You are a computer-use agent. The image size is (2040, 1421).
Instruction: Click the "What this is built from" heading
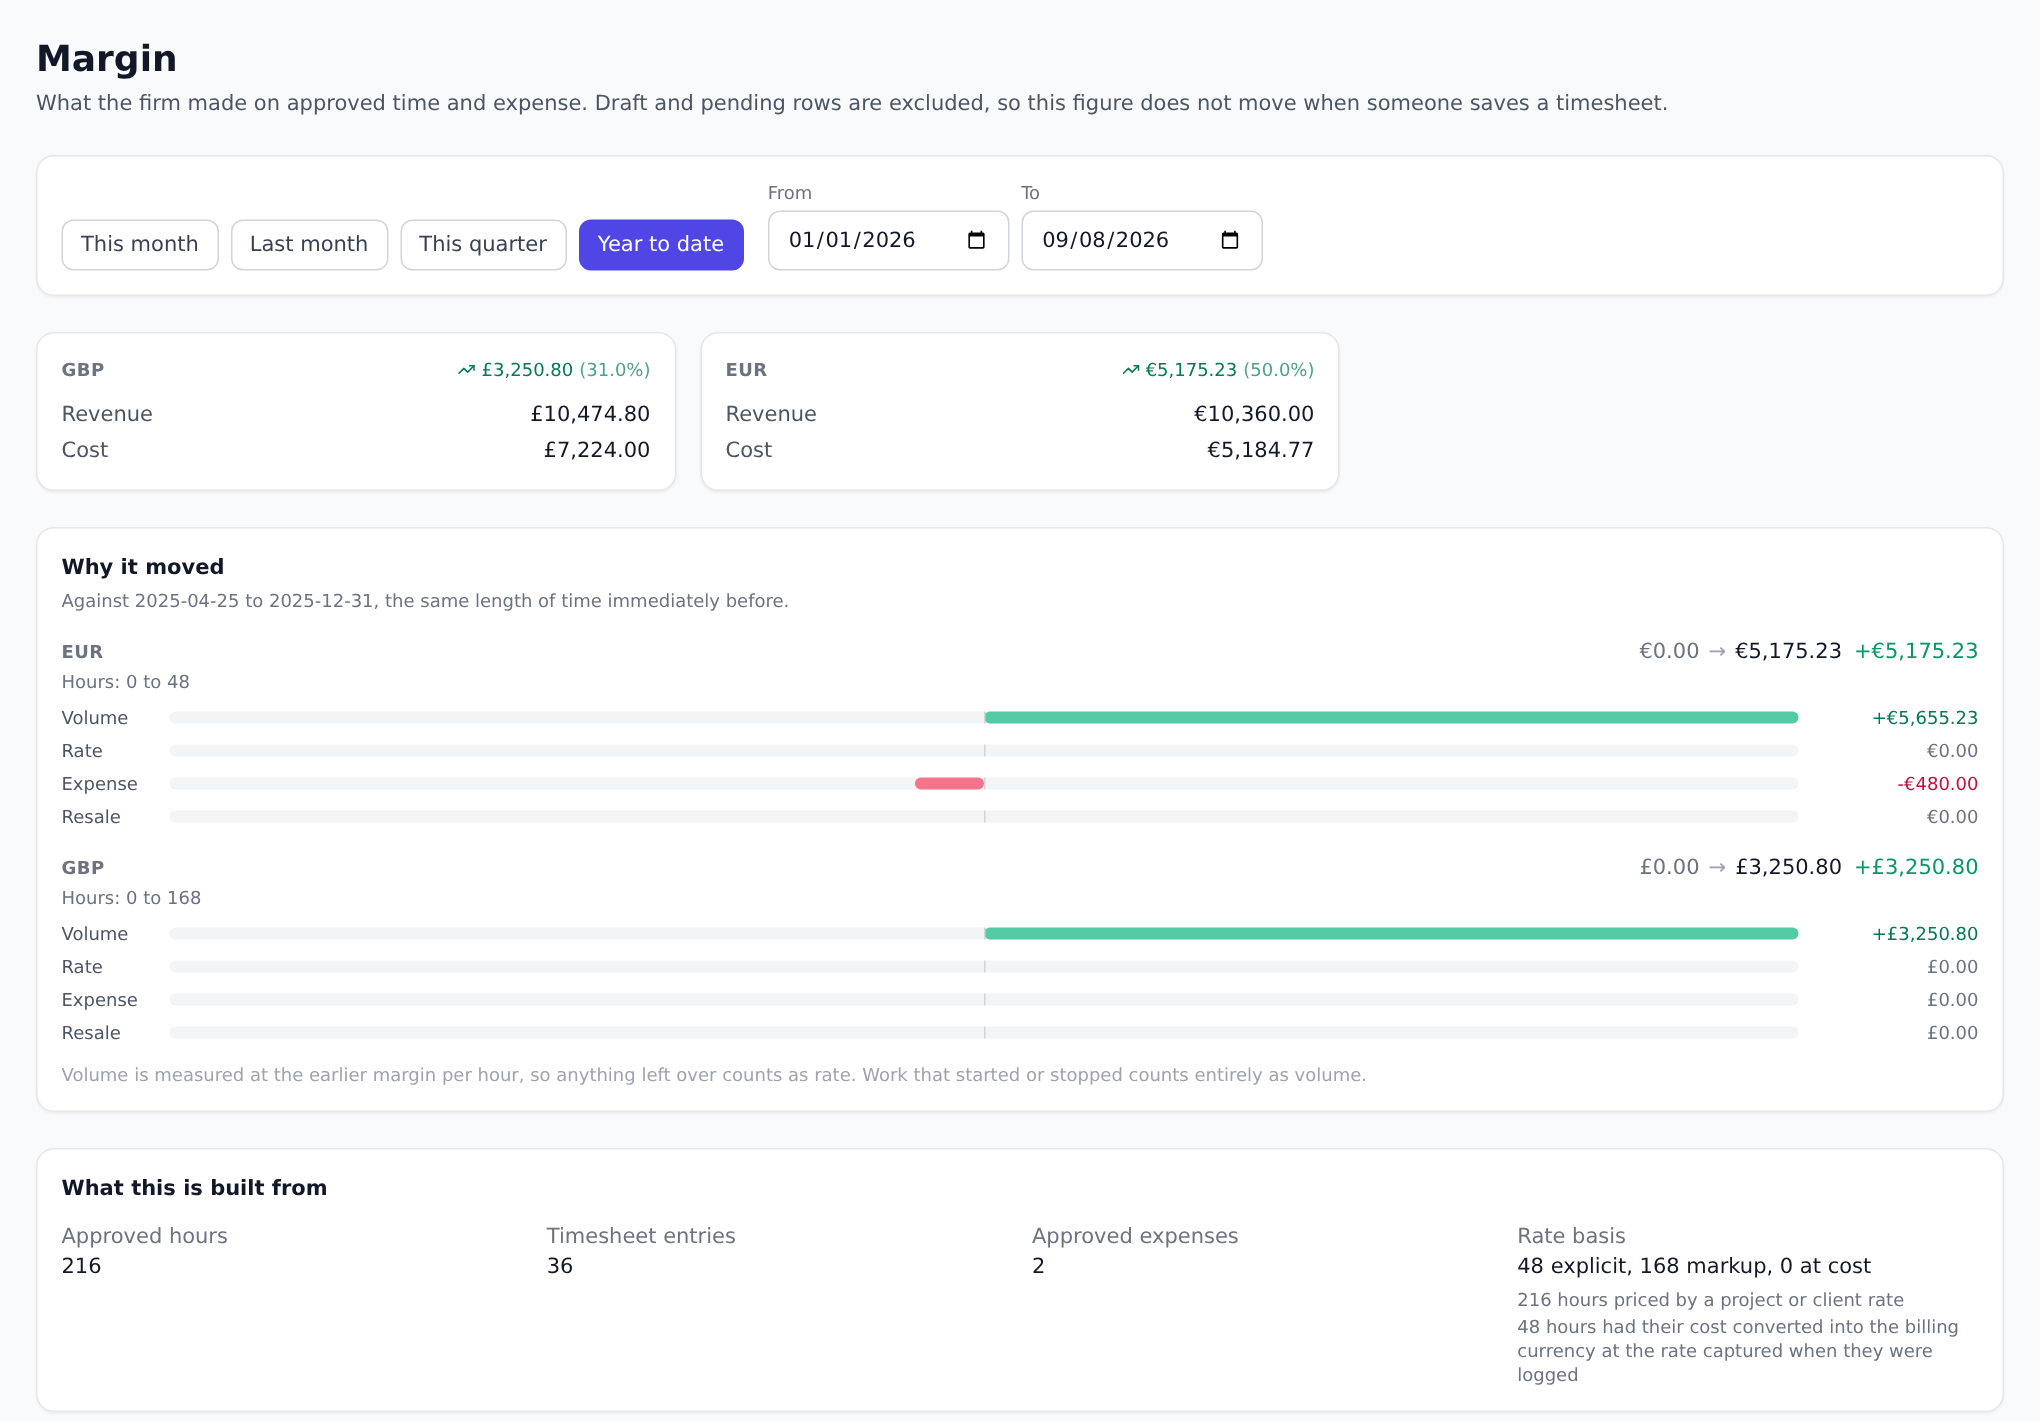[x=194, y=1188]
